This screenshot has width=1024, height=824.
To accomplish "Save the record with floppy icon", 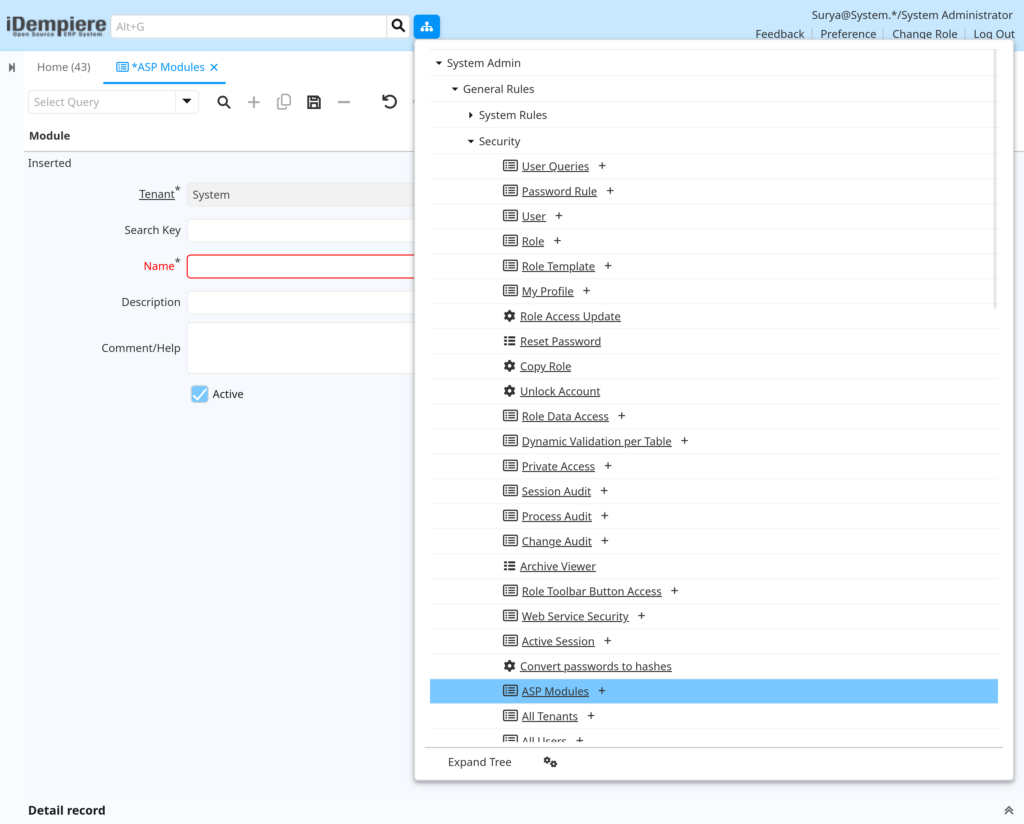I will 314,102.
